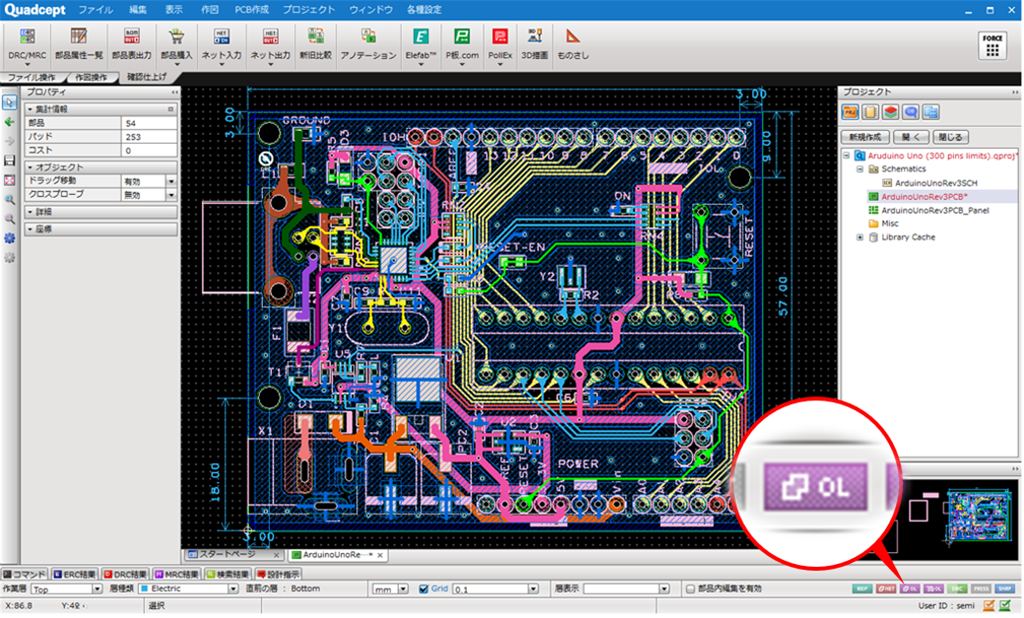The height and width of the screenshot is (618, 1024).
Task: Open the ファイル menu
Action: 95,10
